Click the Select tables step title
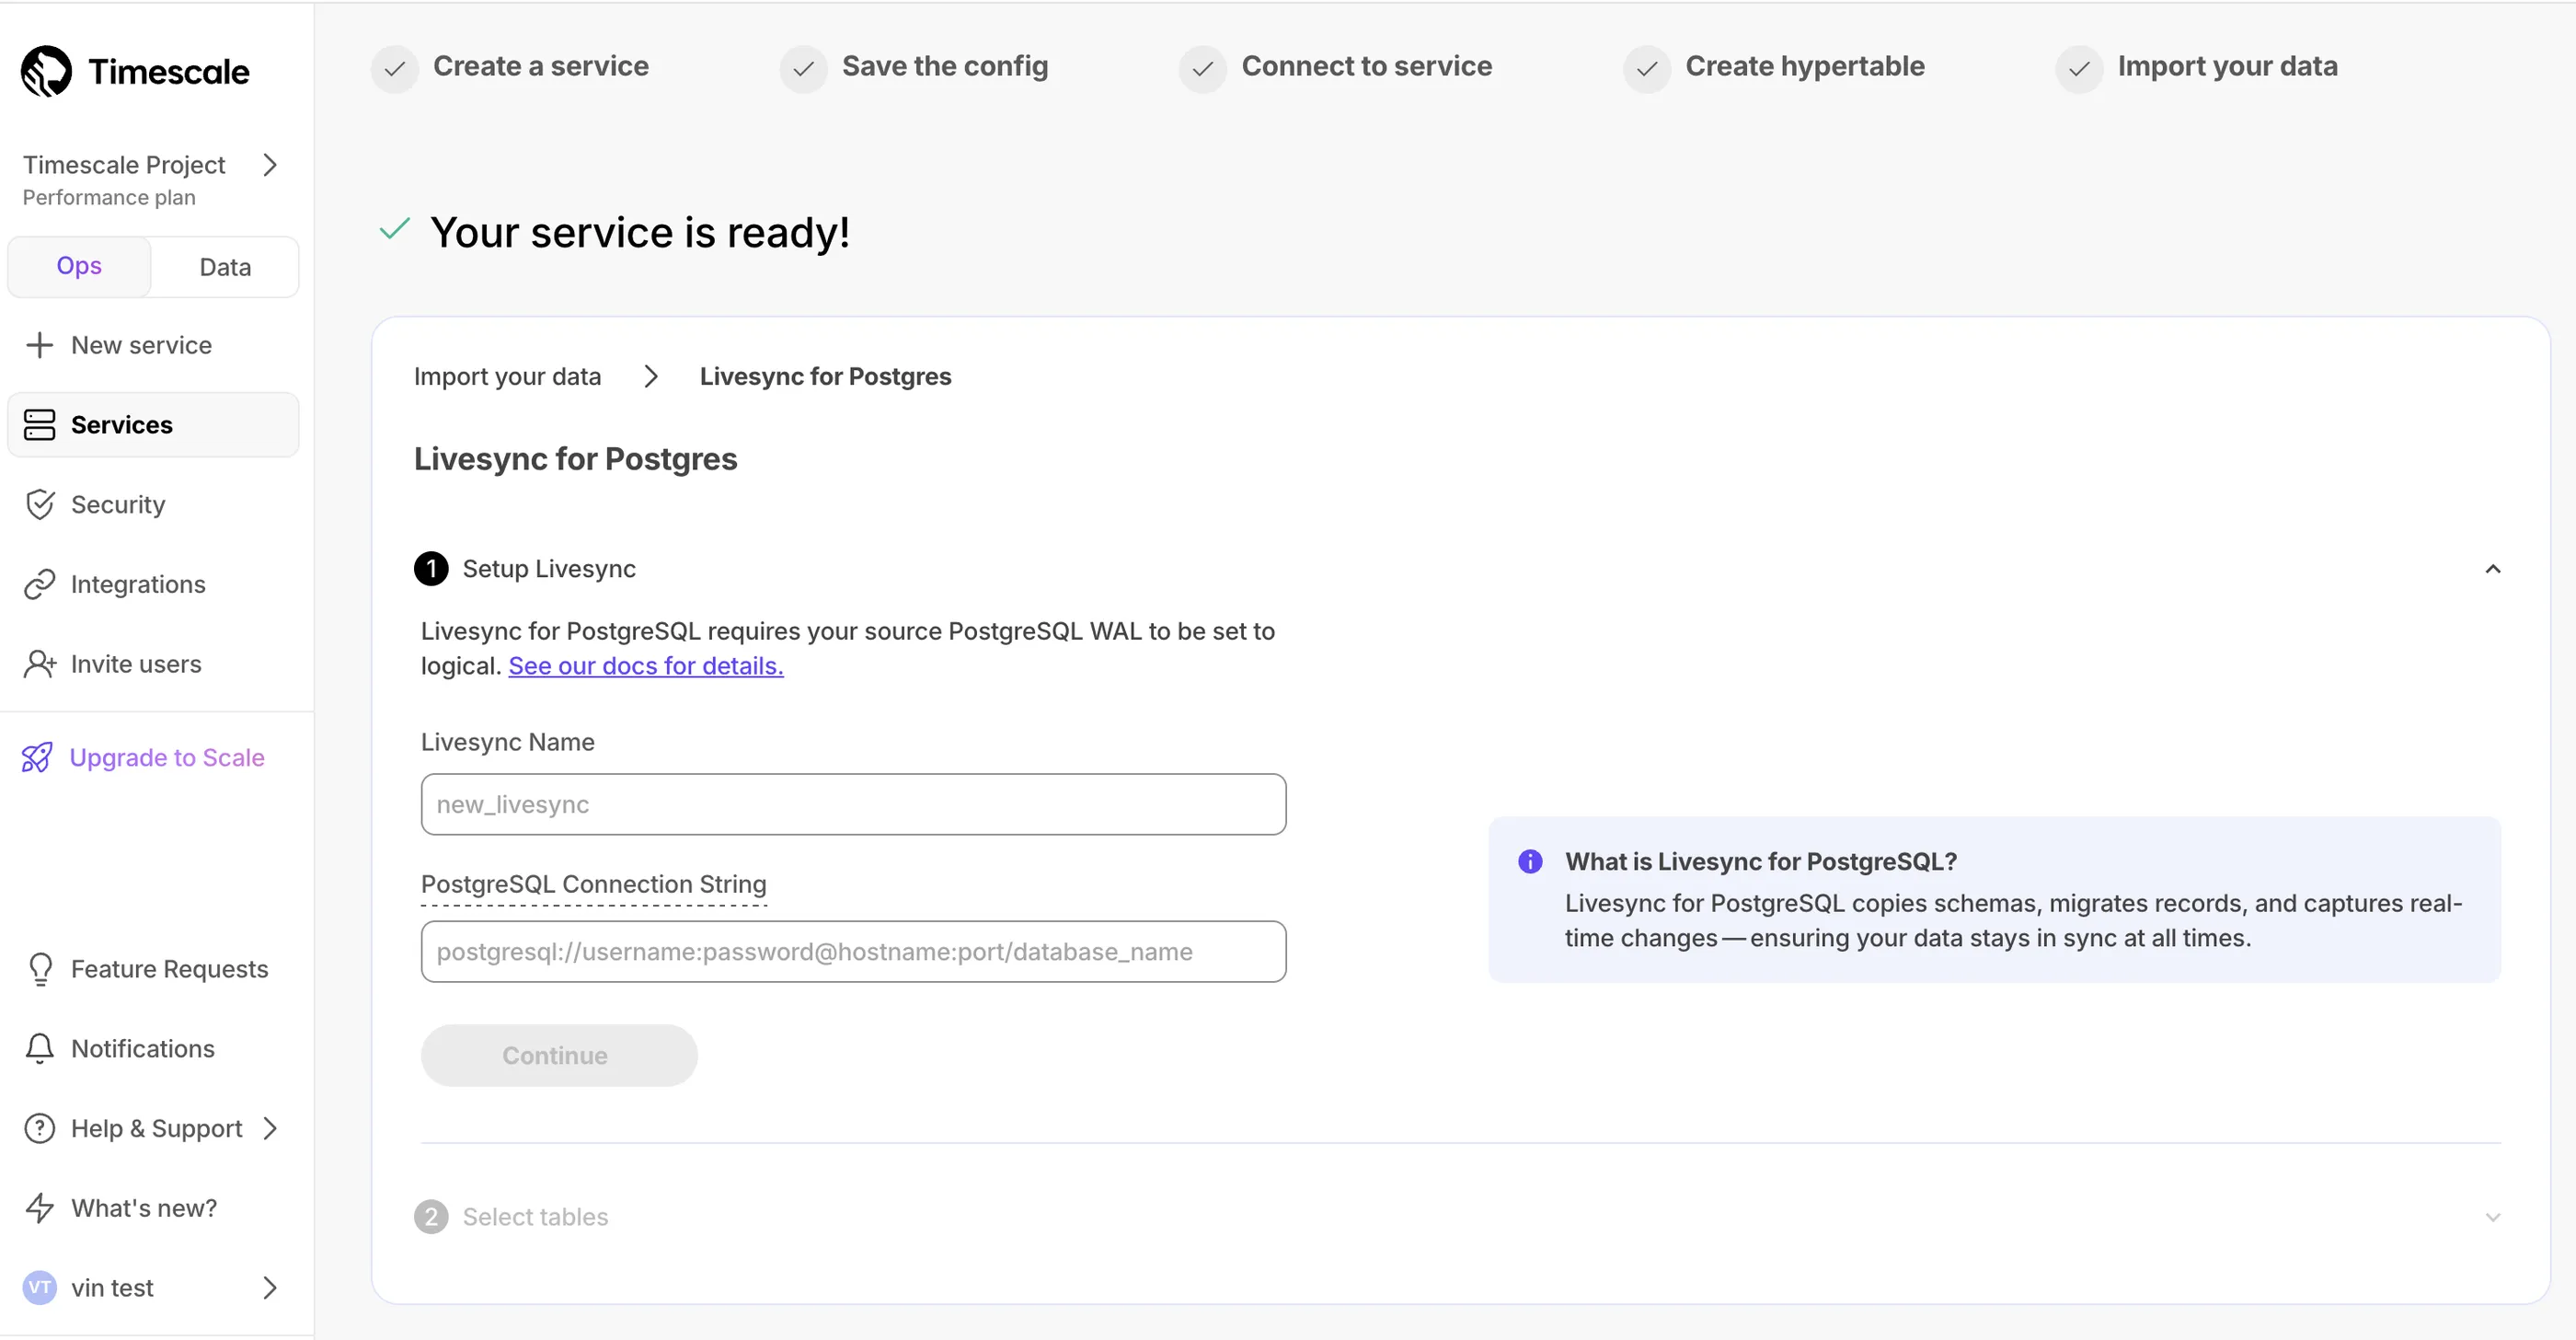2576x1340 pixels. [535, 1217]
